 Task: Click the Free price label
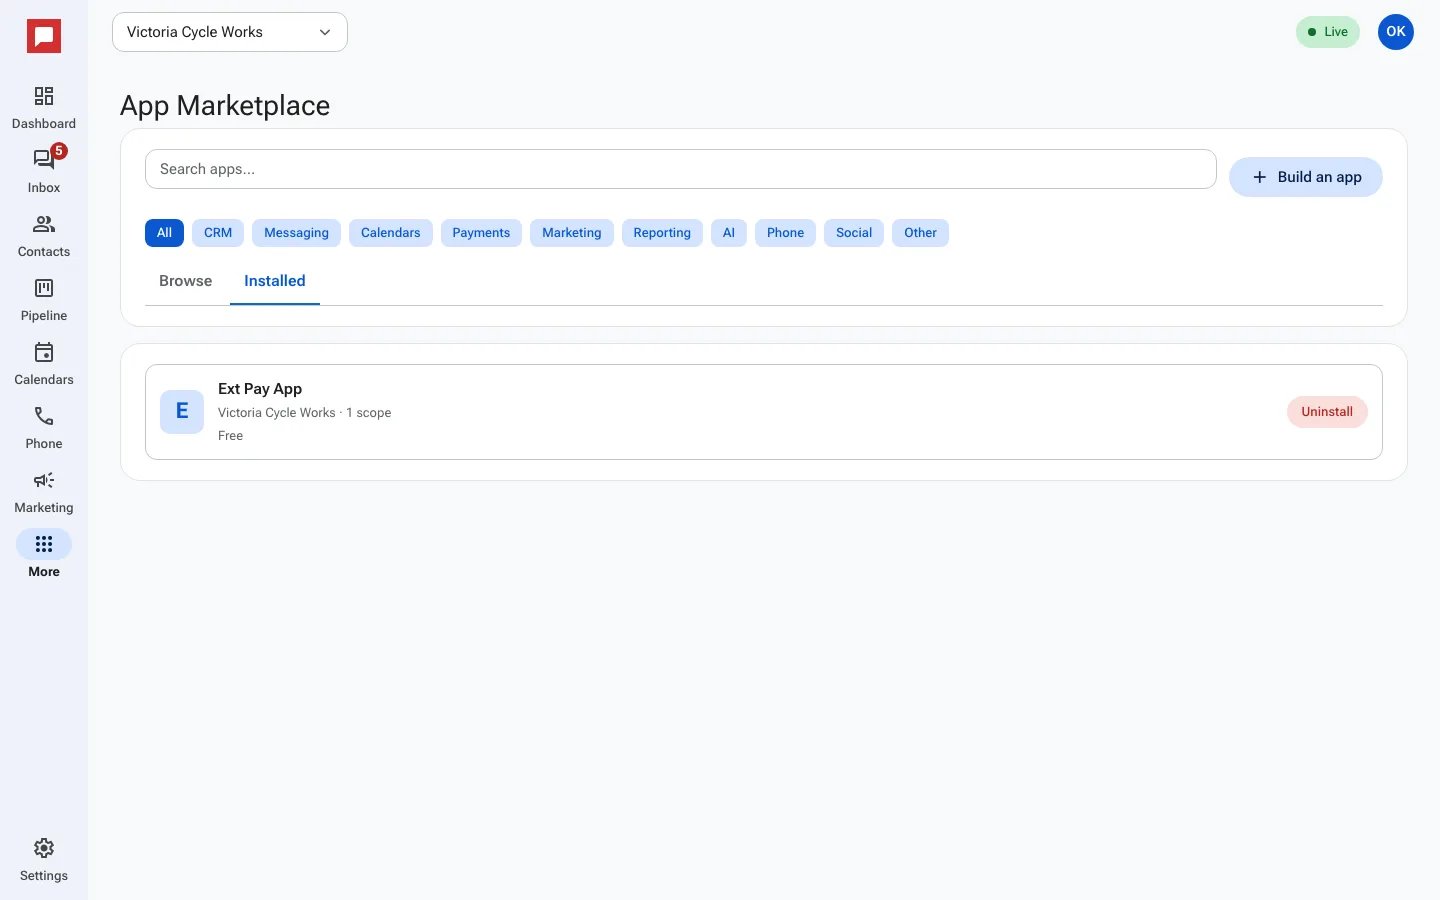coord(230,436)
